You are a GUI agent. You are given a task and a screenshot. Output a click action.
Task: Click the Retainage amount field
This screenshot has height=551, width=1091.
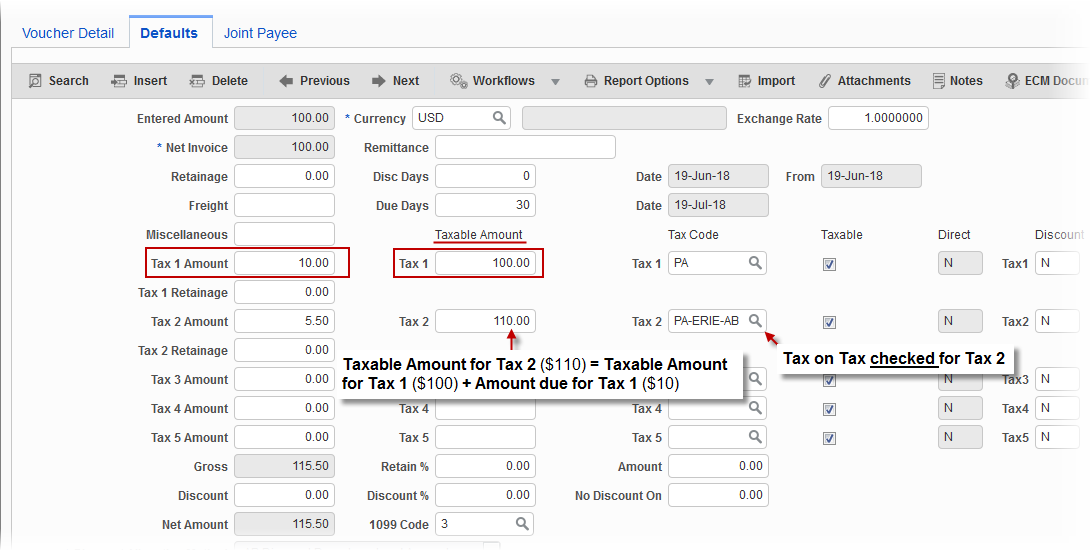[285, 176]
